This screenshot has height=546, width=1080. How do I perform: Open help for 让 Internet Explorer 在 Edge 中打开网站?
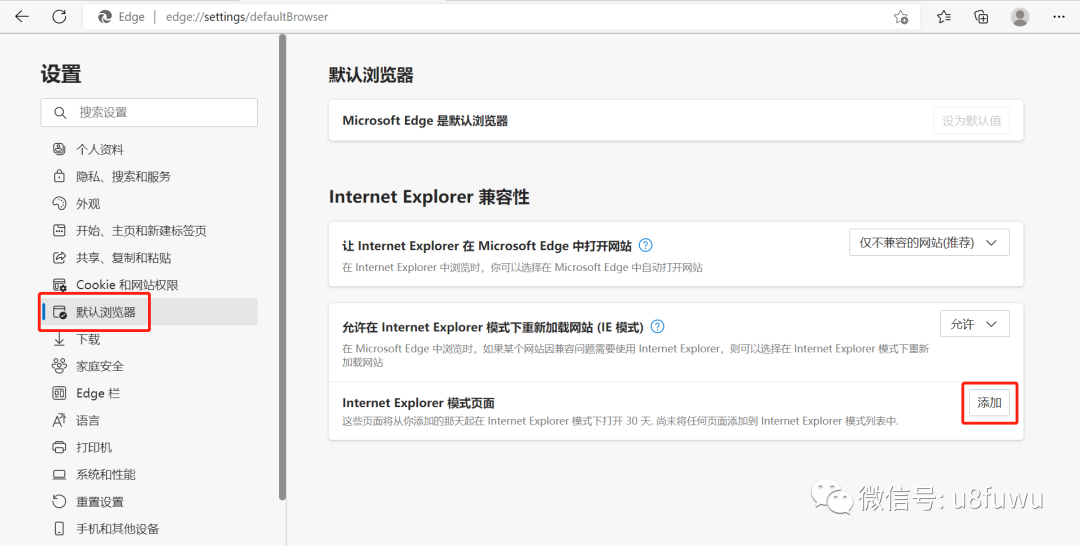[x=645, y=245]
